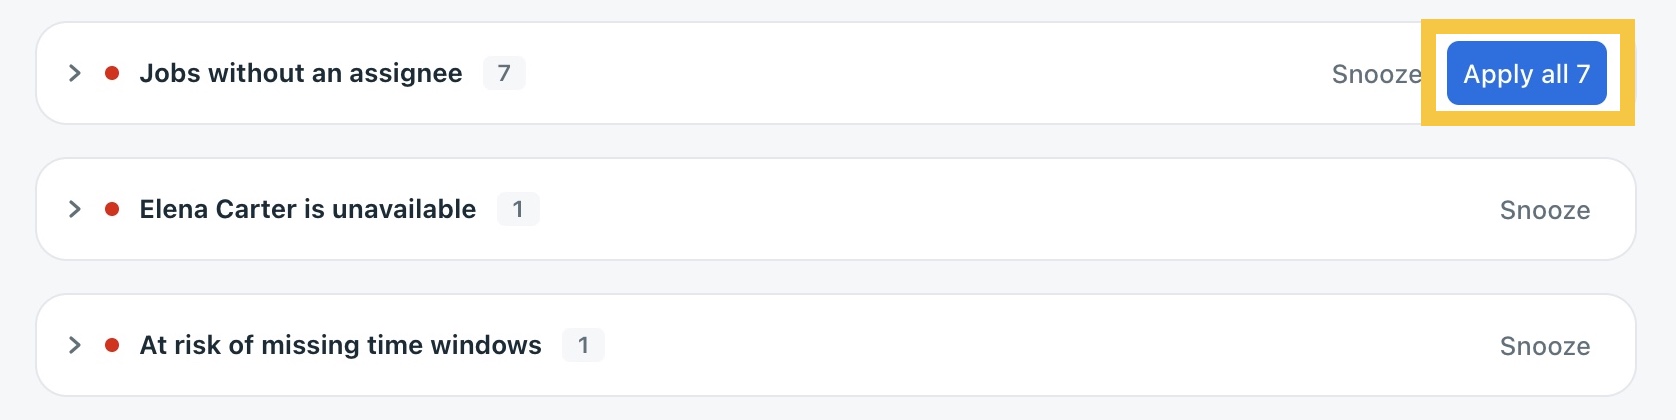The image size is (1676, 420).
Task: Expand the At risk of missing time windows row
Action: (74, 345)
